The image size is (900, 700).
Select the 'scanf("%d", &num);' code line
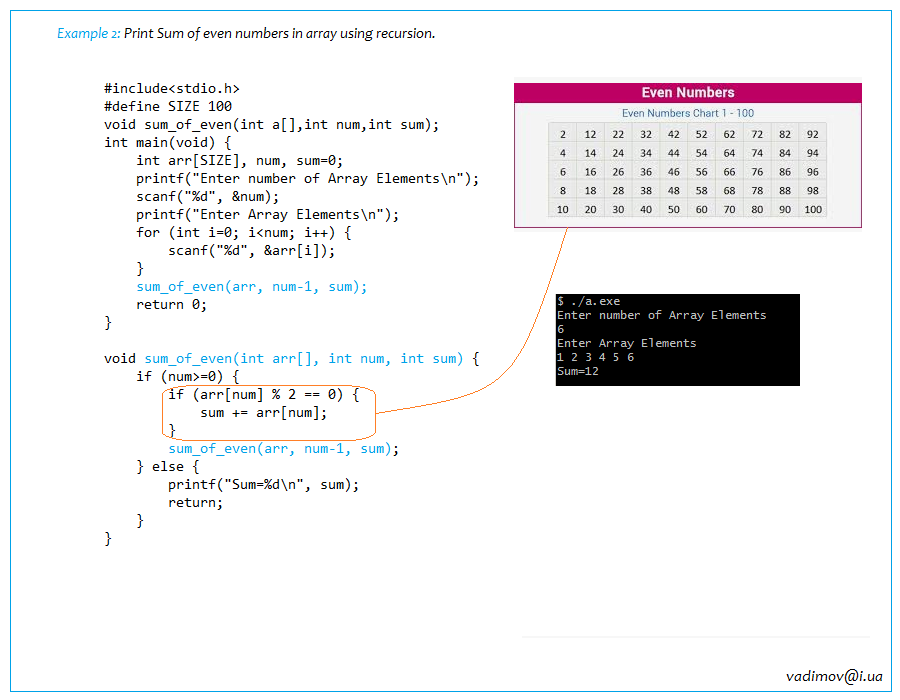coord(207,197)
